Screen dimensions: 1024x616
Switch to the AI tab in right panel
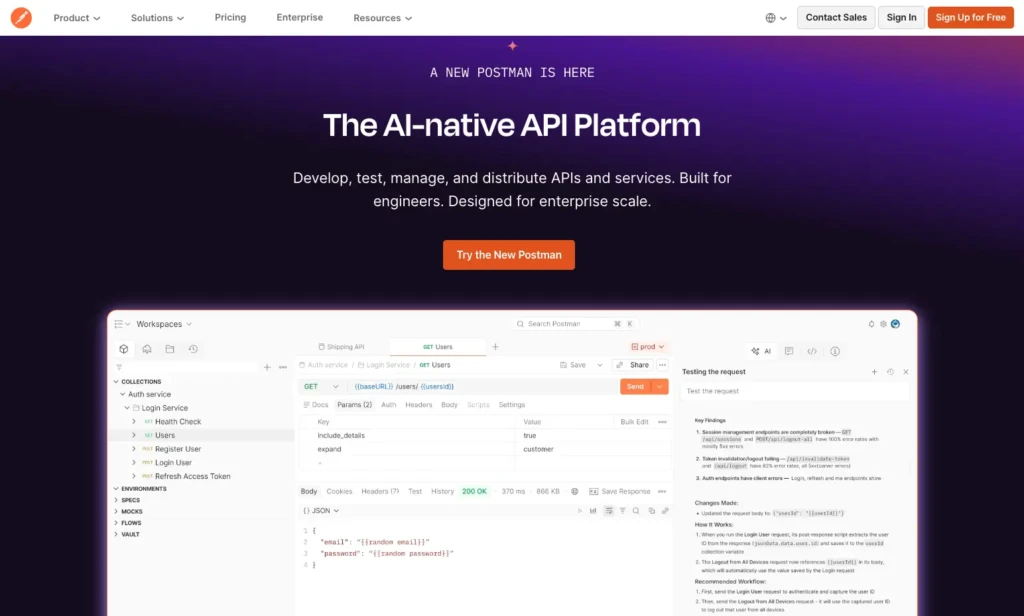point(761,351)
